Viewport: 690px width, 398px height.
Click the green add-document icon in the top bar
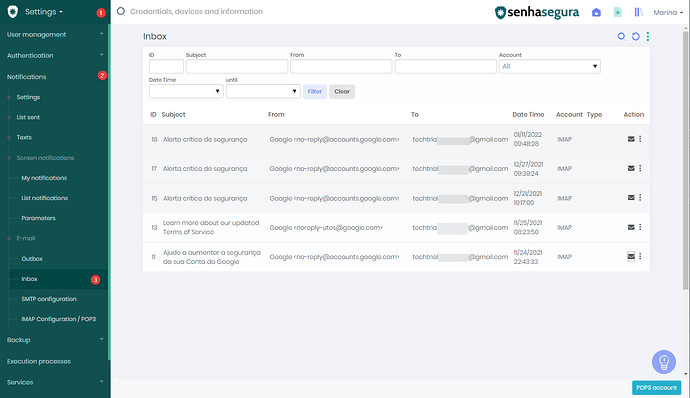pos(617,12)
